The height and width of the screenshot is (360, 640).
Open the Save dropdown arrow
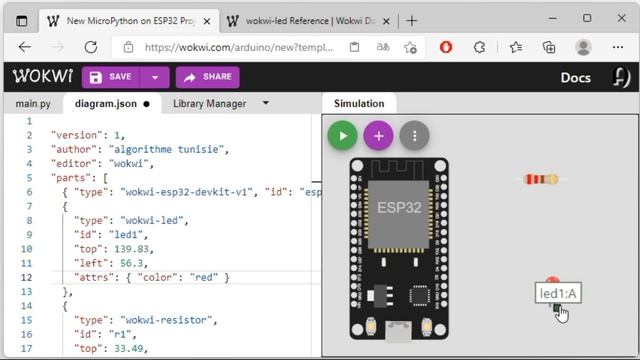(x=155, y=77)
